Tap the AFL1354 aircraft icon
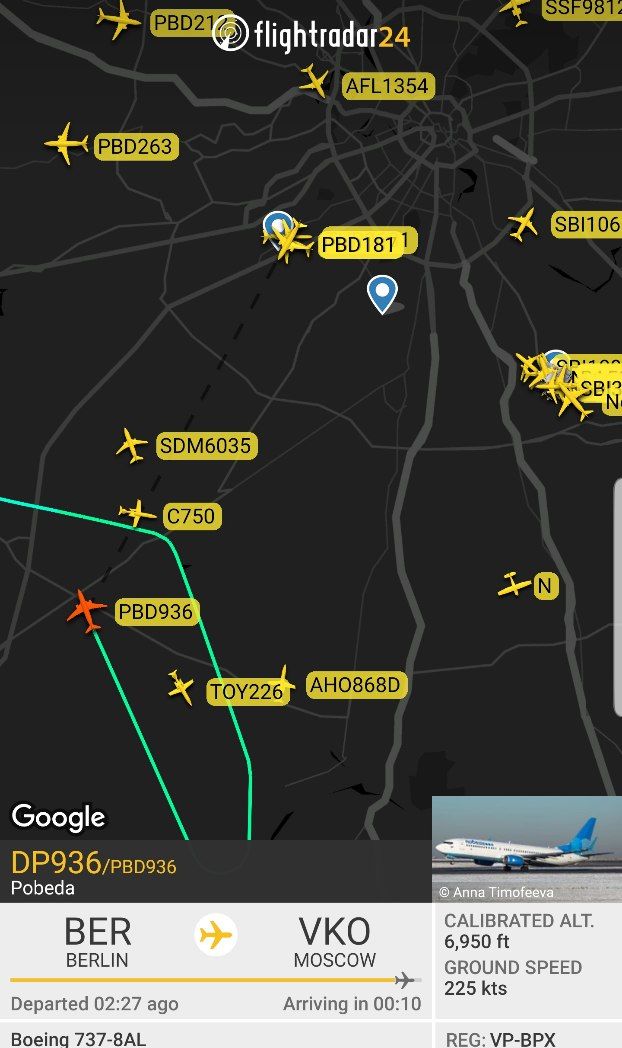622x1048 pixels. coord(315,81)
